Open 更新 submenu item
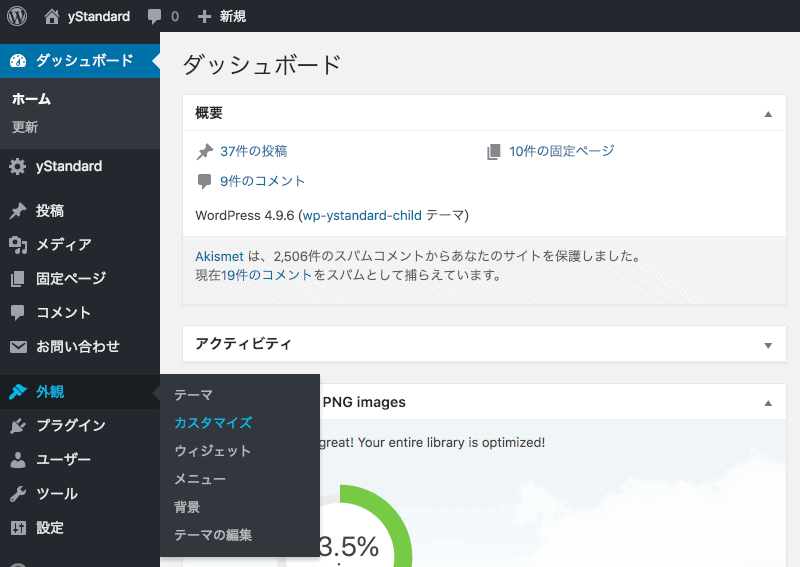800x567 pixels. (x=25, y=127)
